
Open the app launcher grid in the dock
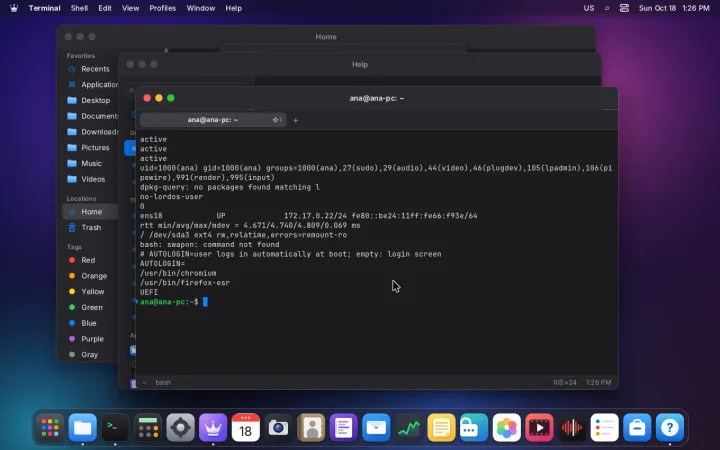[x=50, y=428]
